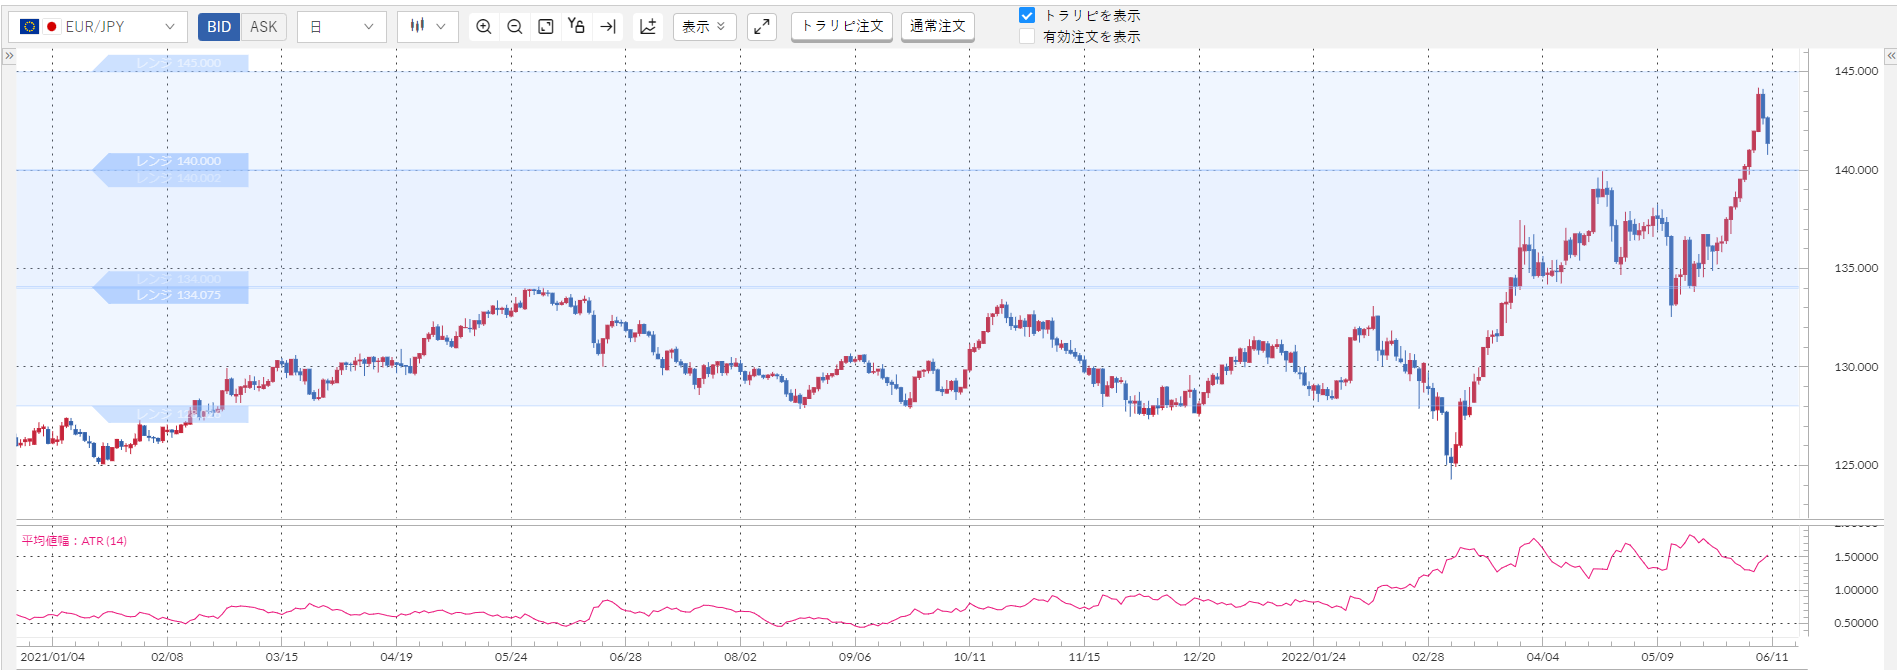Check 有効注文を表示 checkbox

(x=1027, y=37)
